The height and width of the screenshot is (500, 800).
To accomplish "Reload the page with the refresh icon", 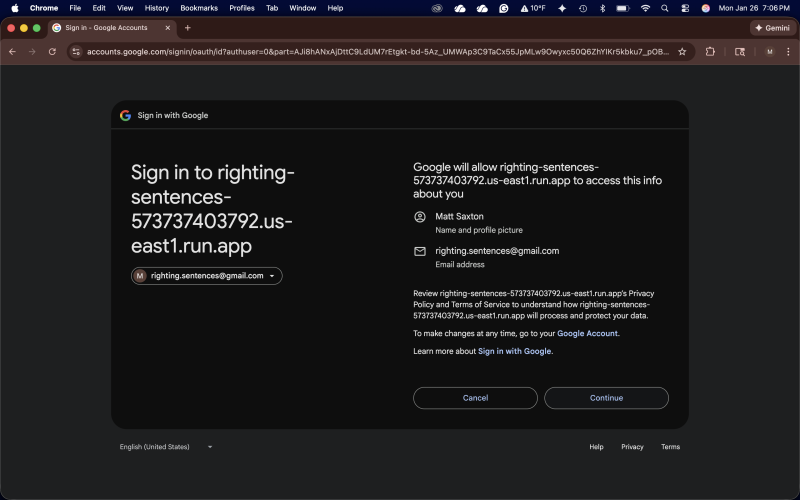I will coord(52,52).
